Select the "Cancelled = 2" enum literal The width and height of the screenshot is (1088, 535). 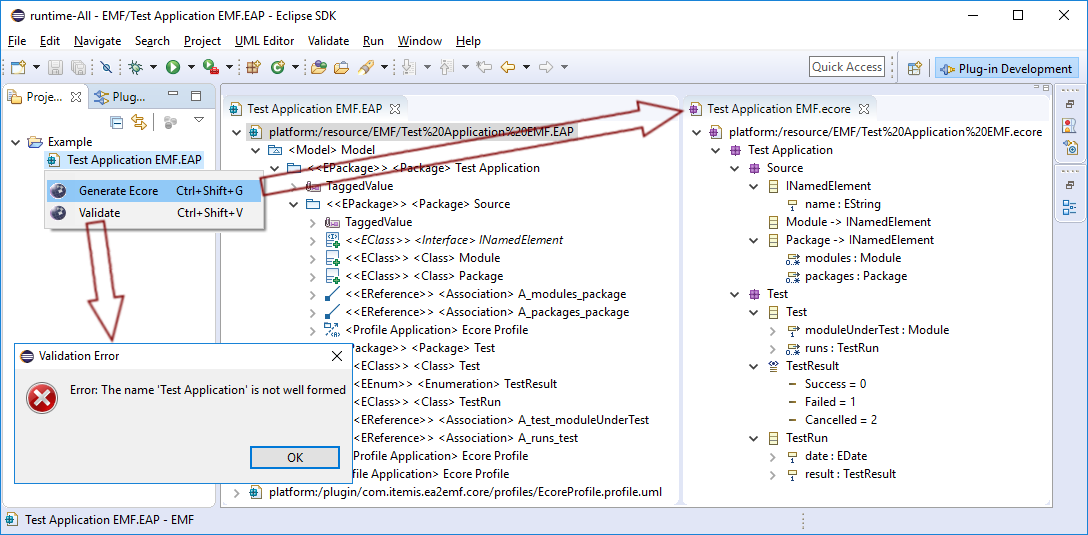pyautogui.click(x=831, y=421)
